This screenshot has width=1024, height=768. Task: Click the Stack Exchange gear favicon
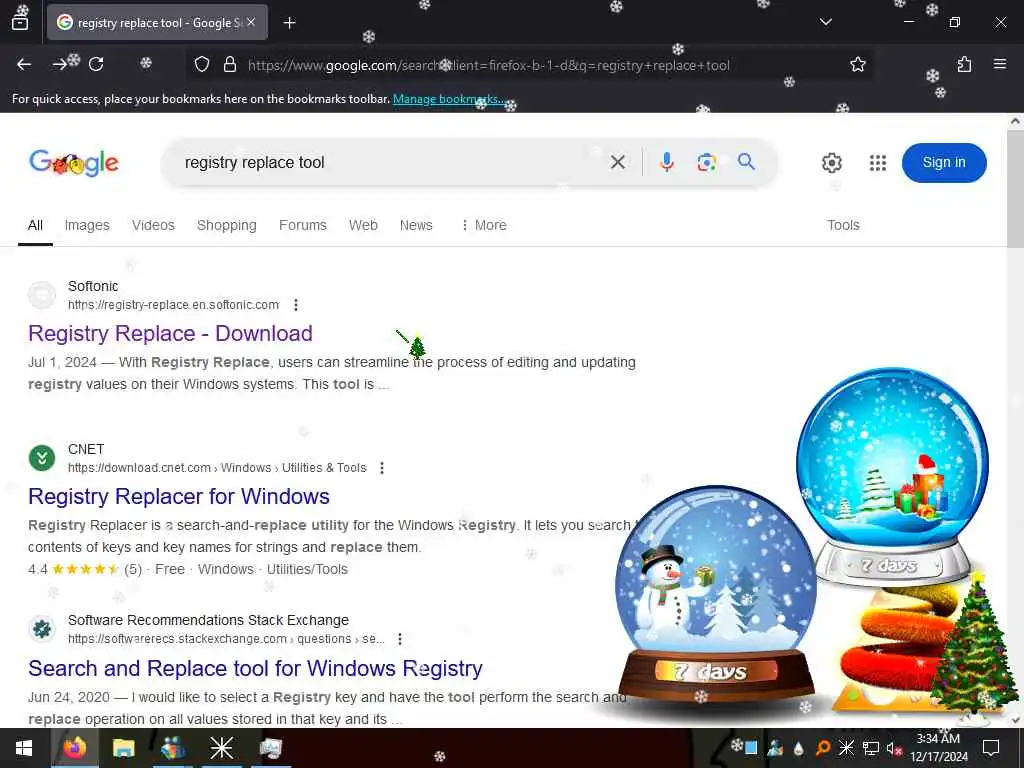coord(42,629)
